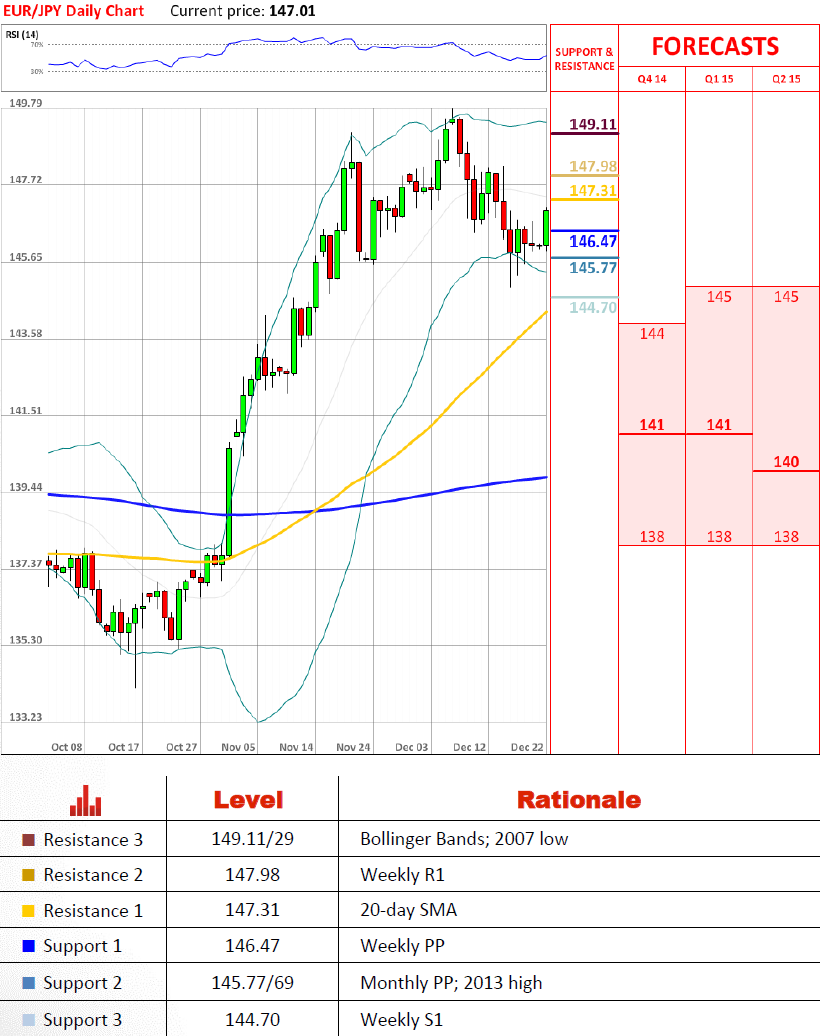Select the 'EUR/JPY Daily Chart' title
The width and height of the screenshot is (820, 1036).
point(73,11)
